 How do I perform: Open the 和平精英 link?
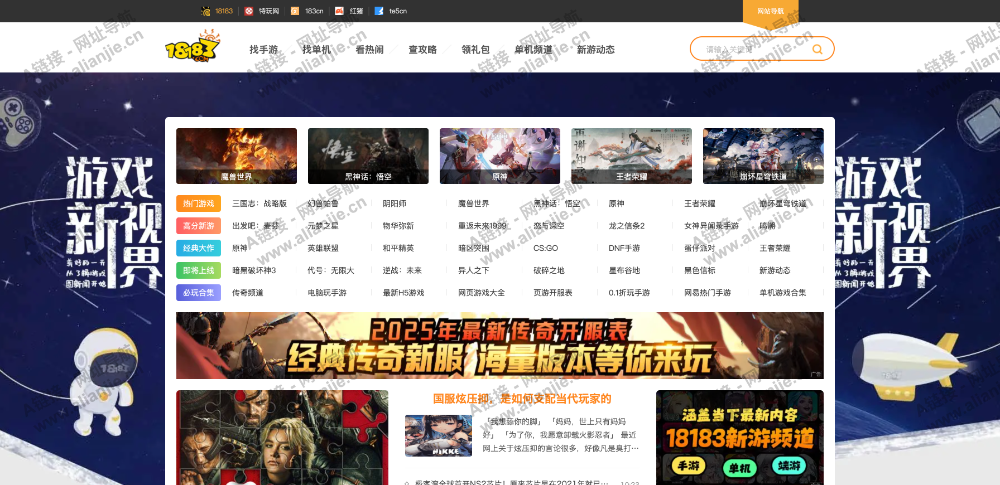point(398,248)
